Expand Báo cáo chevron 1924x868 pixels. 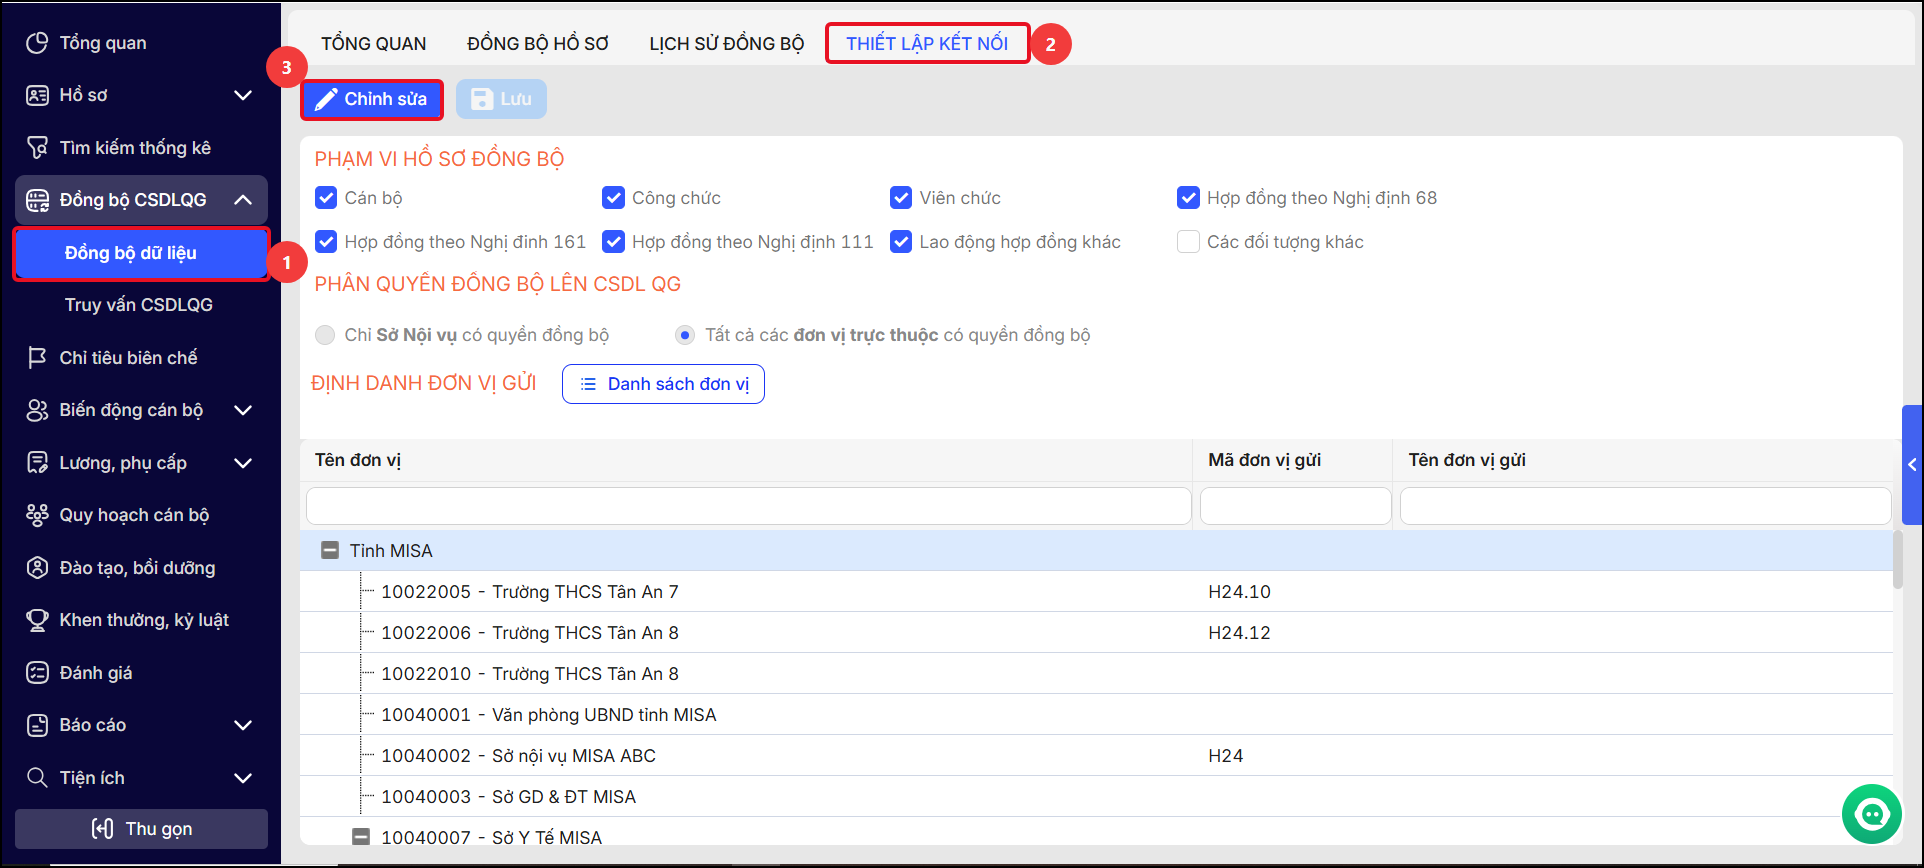click(x=243, y=725)
